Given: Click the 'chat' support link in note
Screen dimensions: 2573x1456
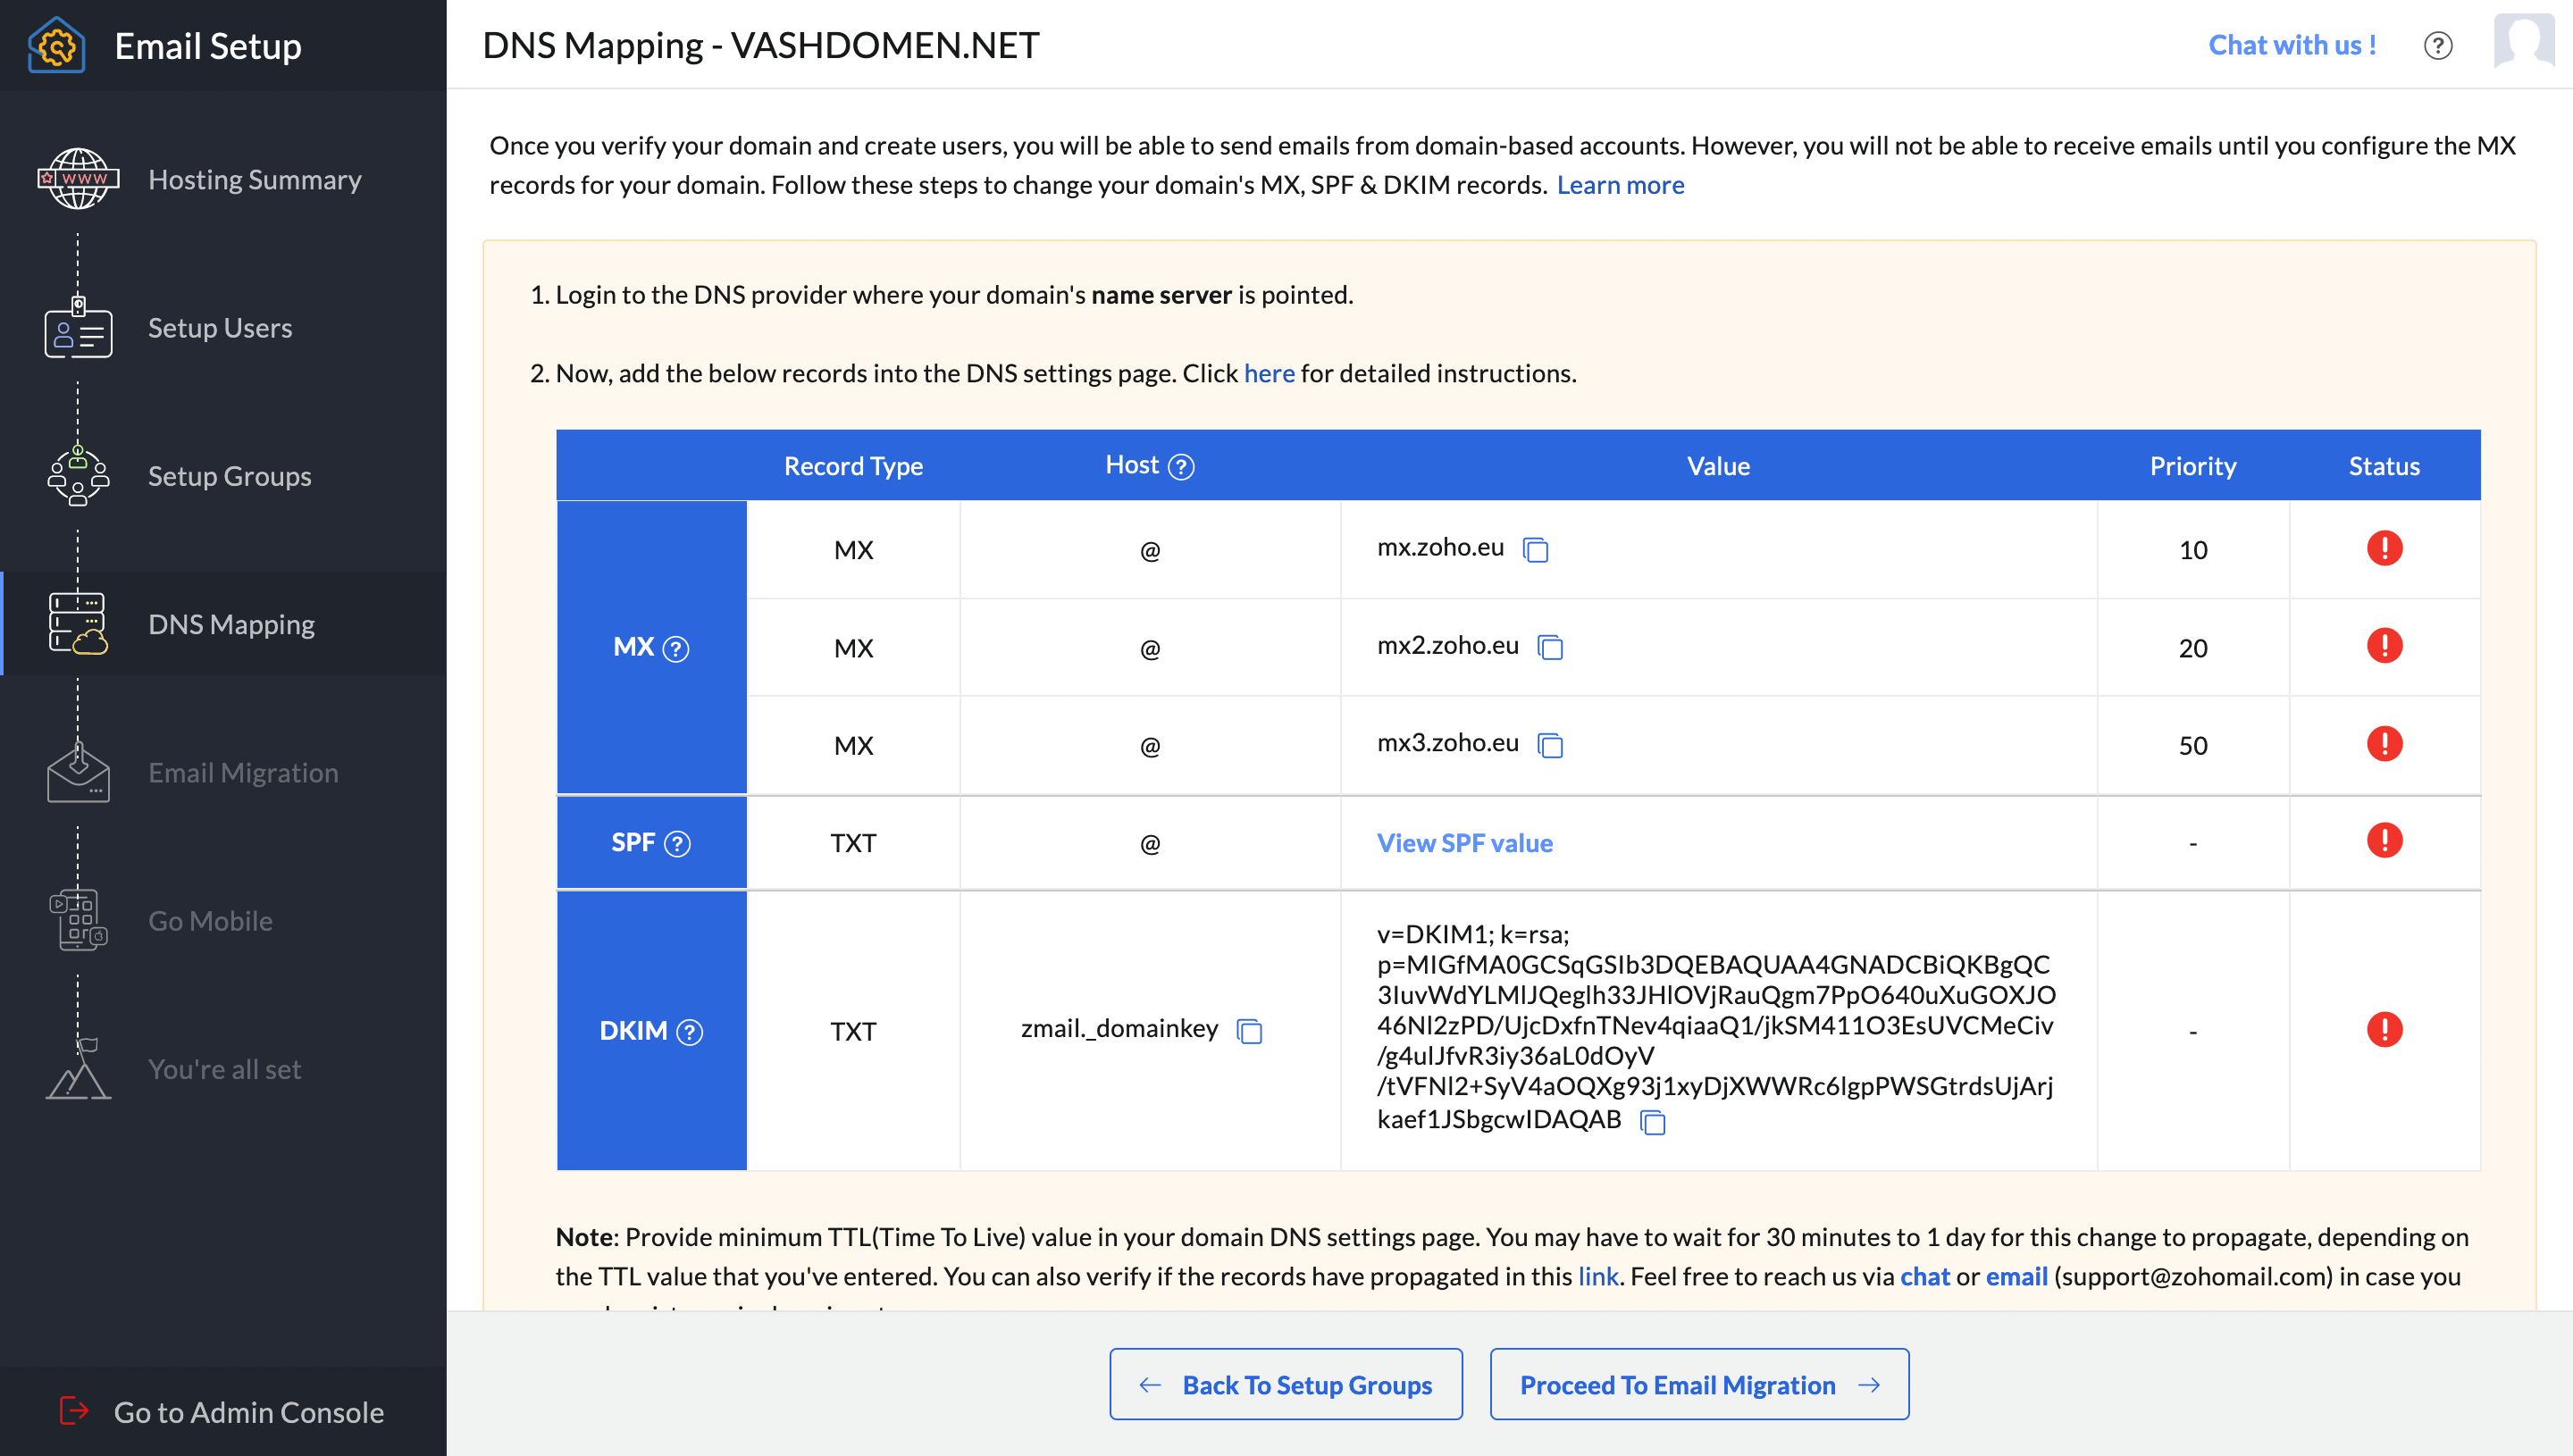Looking at the screenshot, I should click(1925, 1277).
